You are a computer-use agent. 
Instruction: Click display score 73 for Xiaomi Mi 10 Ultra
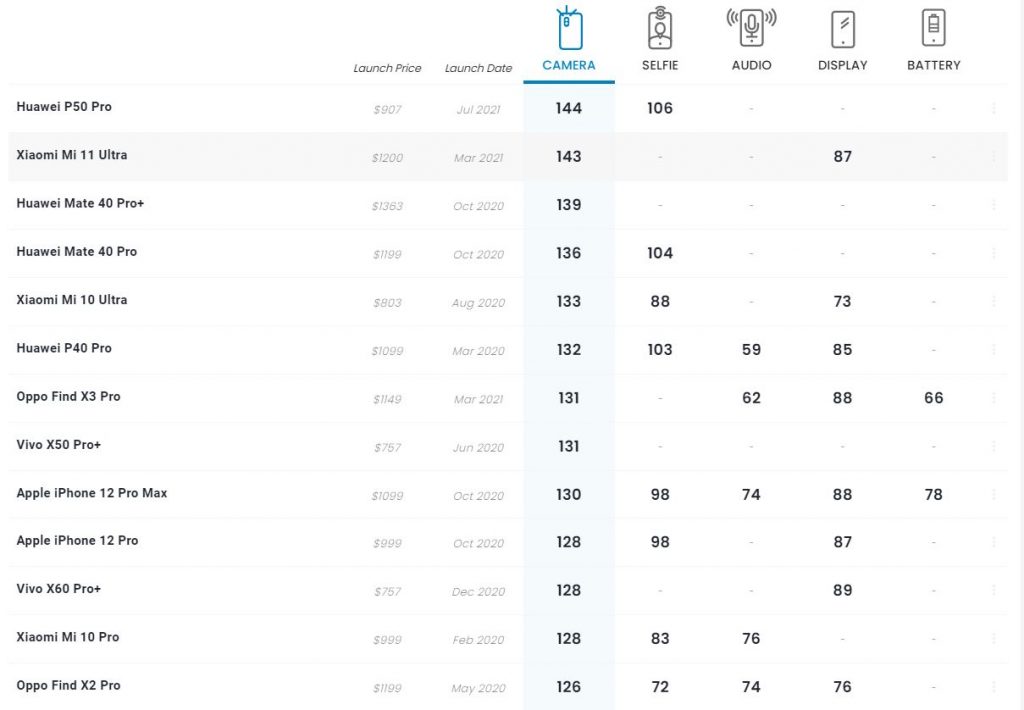pos(842,301)
